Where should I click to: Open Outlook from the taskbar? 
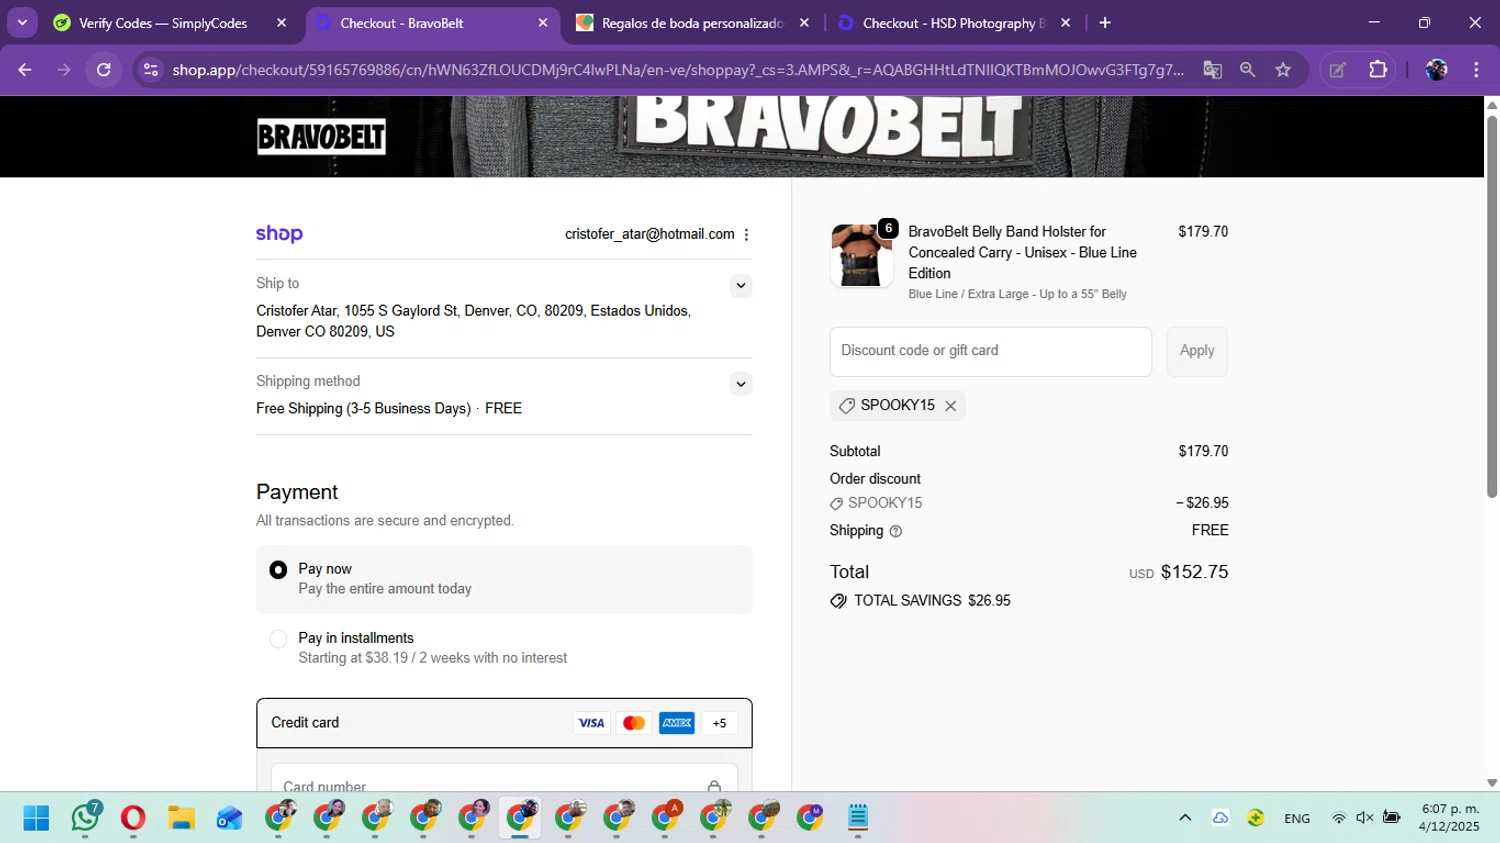click(x=229, y=818)
